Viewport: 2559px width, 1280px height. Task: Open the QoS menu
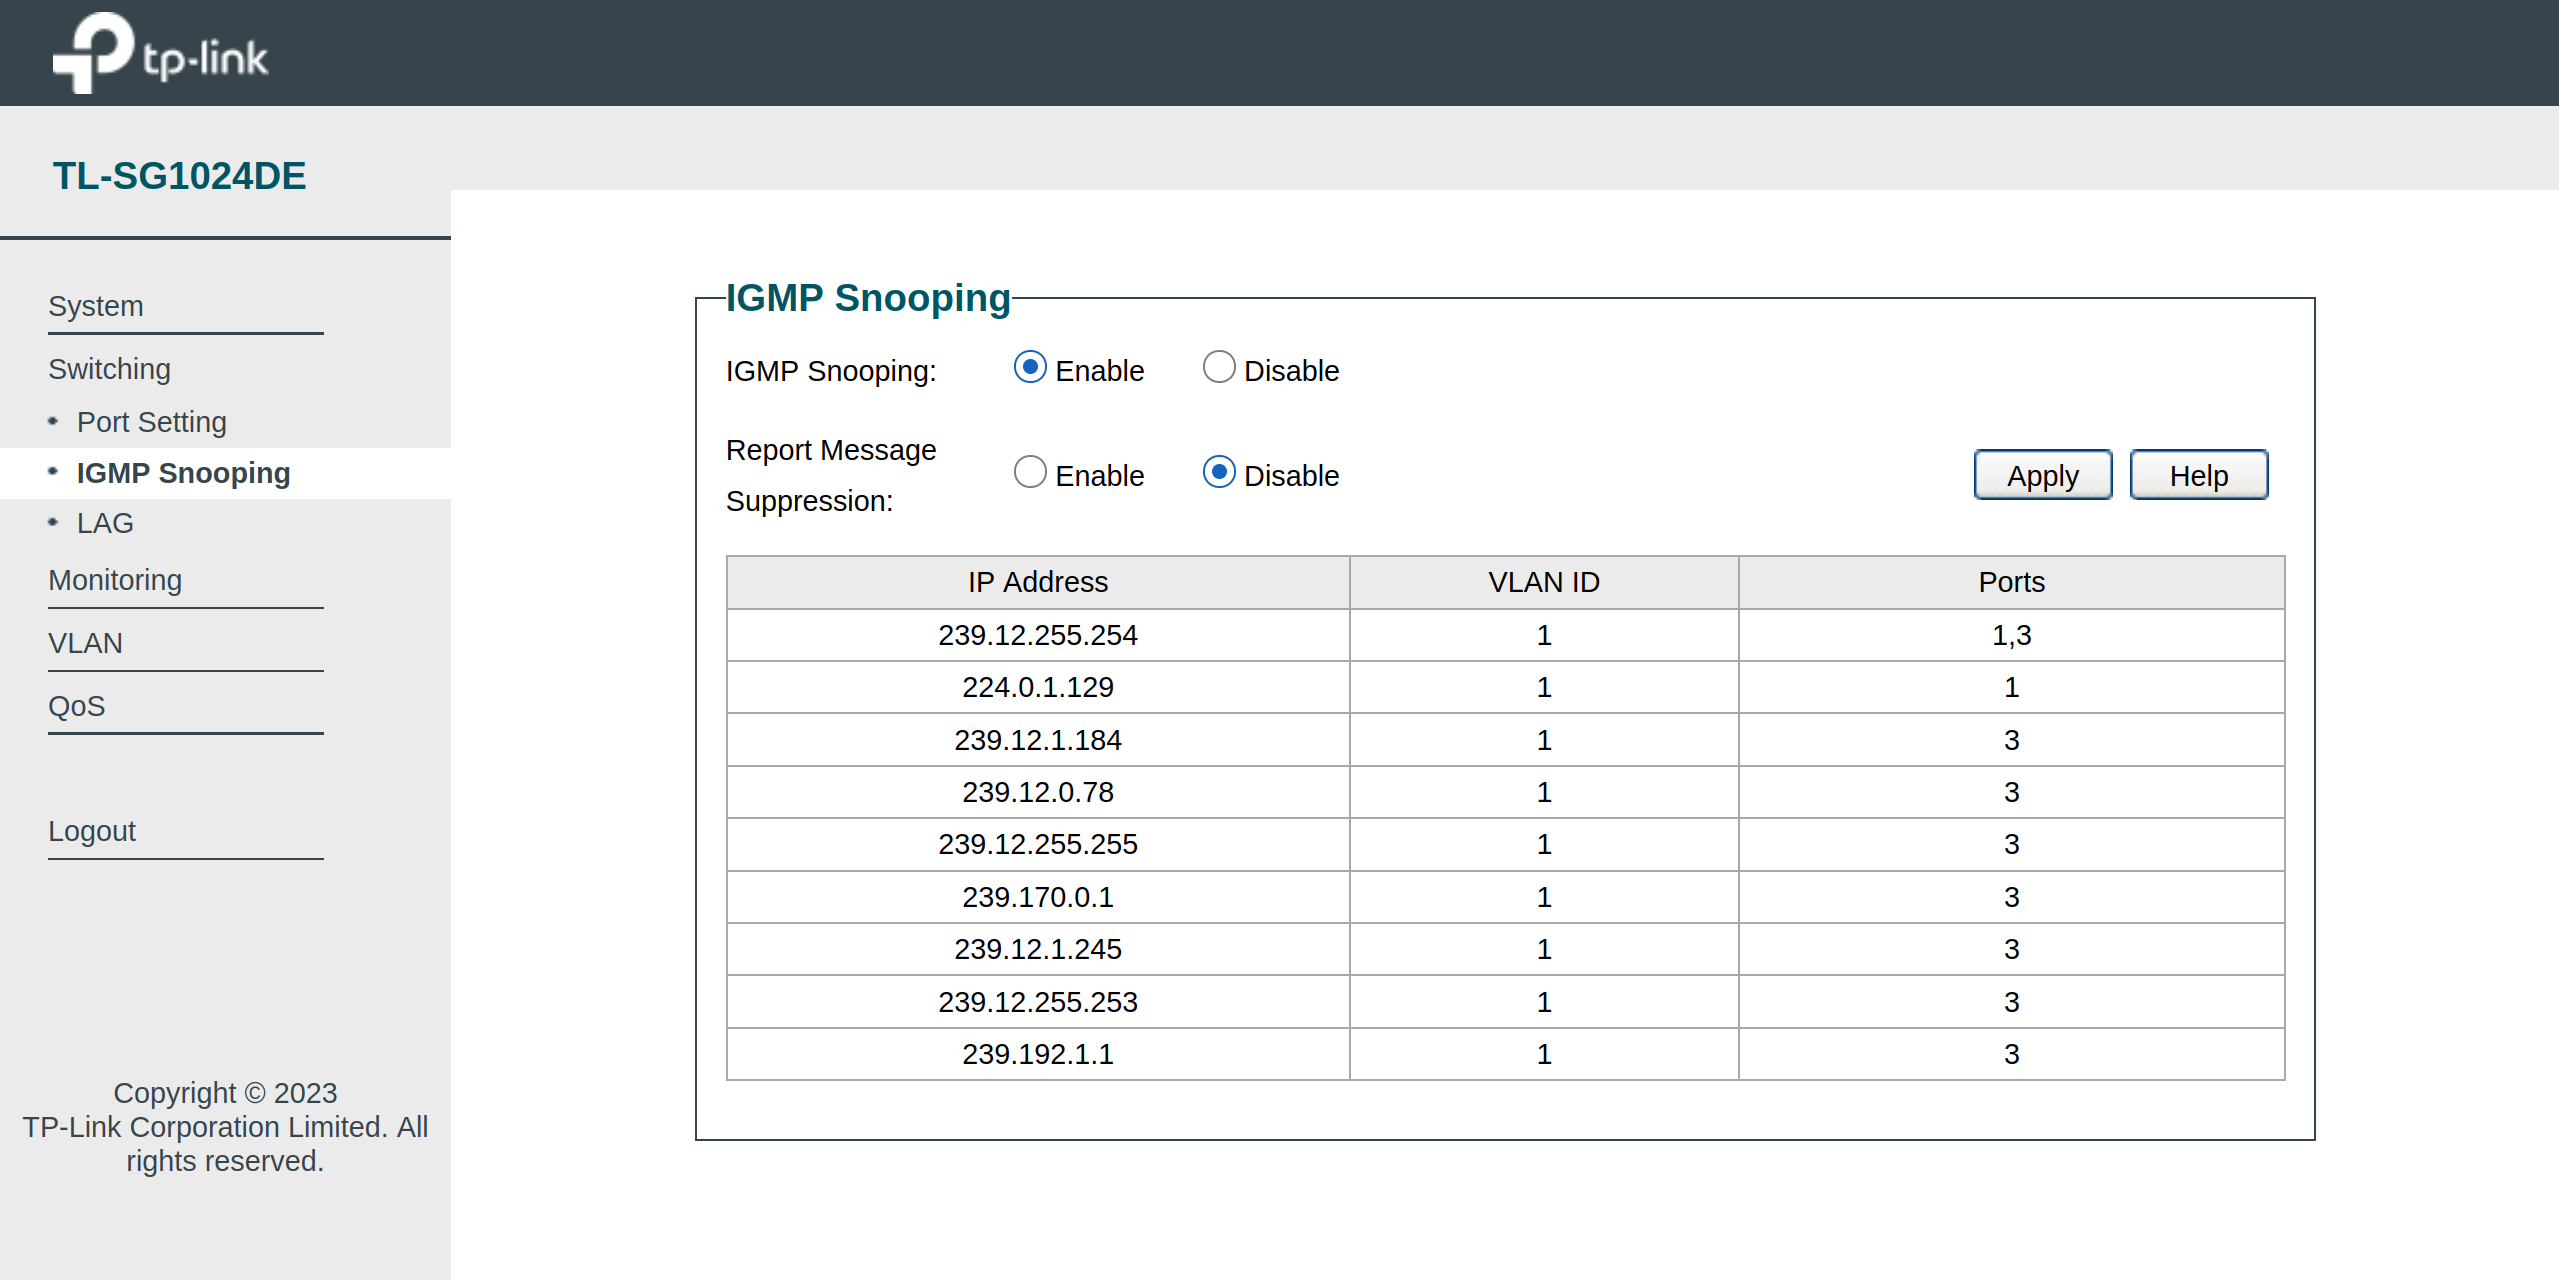(x=77, y=706)
